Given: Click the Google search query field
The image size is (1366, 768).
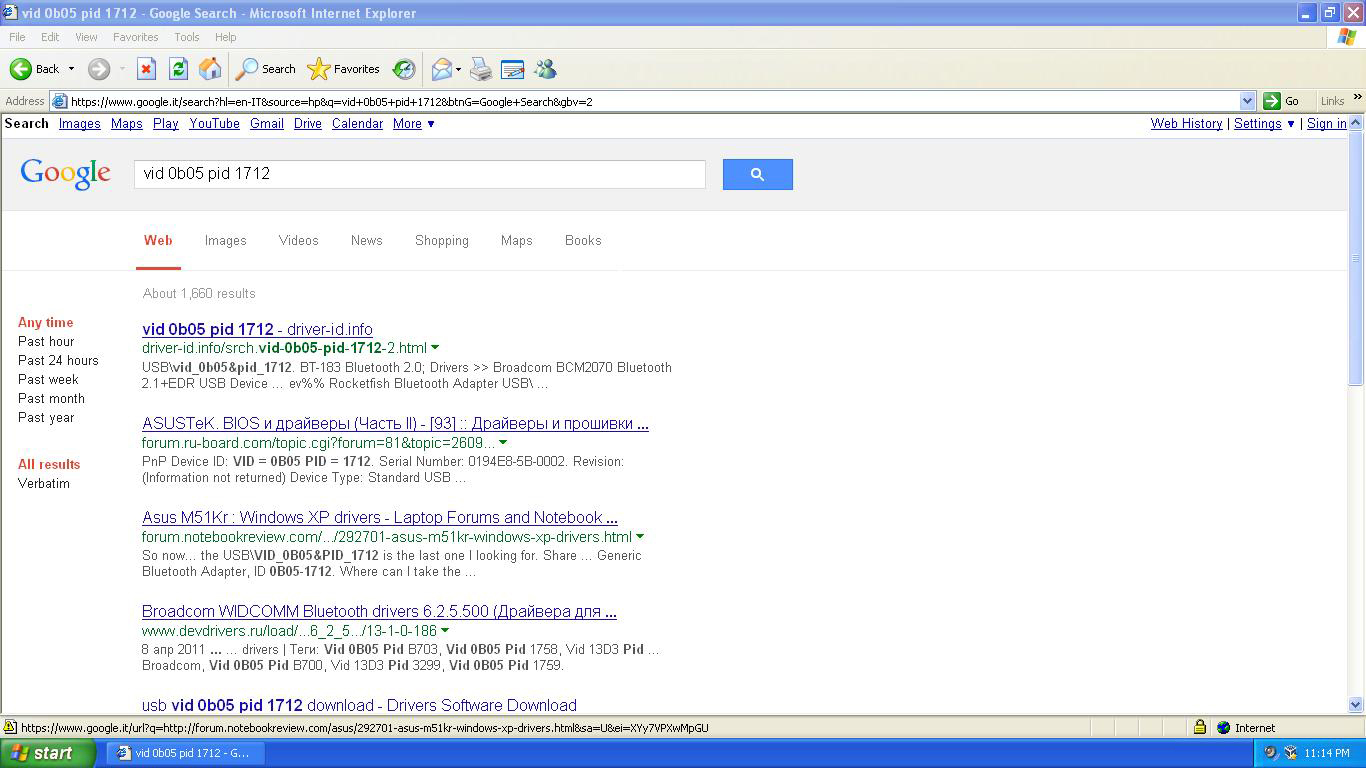Looking at the screenshot, I should pyautogui.click(x=420, y=174).
